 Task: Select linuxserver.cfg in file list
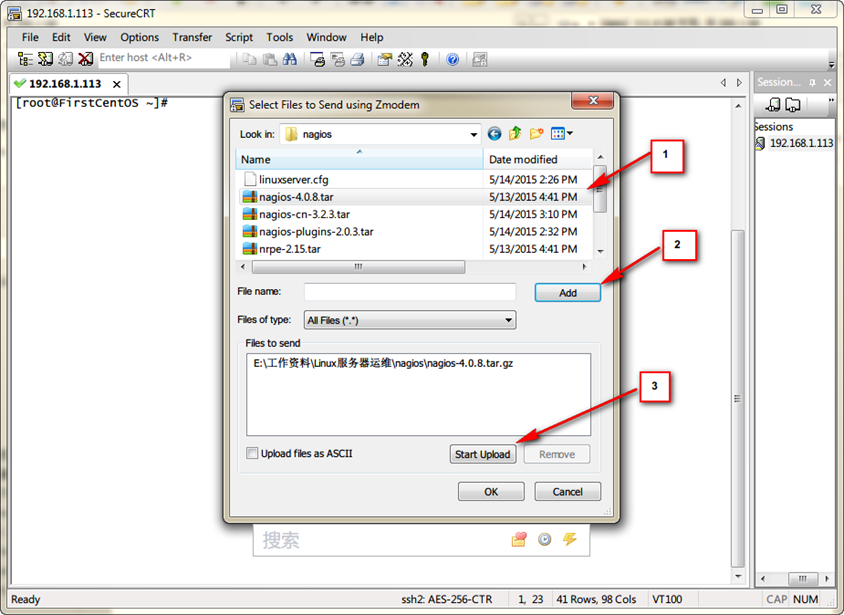click(x=414, y=179)
